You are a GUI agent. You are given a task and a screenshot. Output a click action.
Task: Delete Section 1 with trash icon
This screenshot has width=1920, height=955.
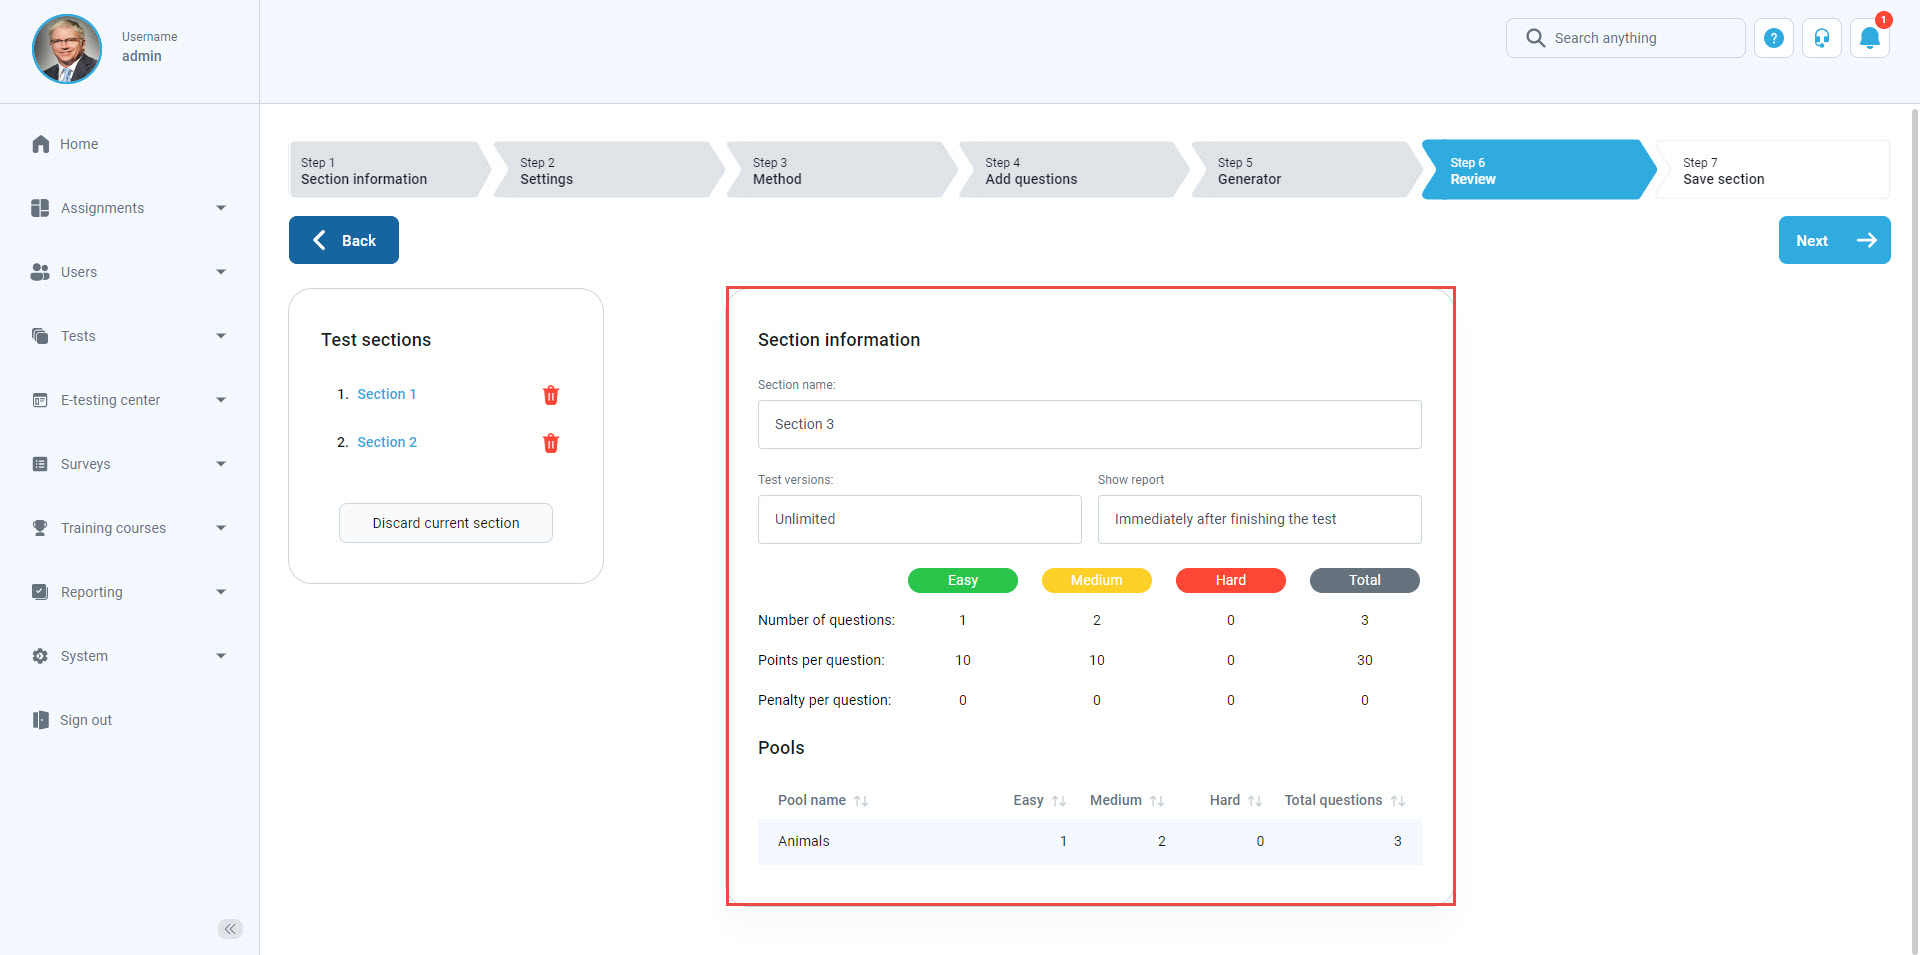[x=550, y=395]
